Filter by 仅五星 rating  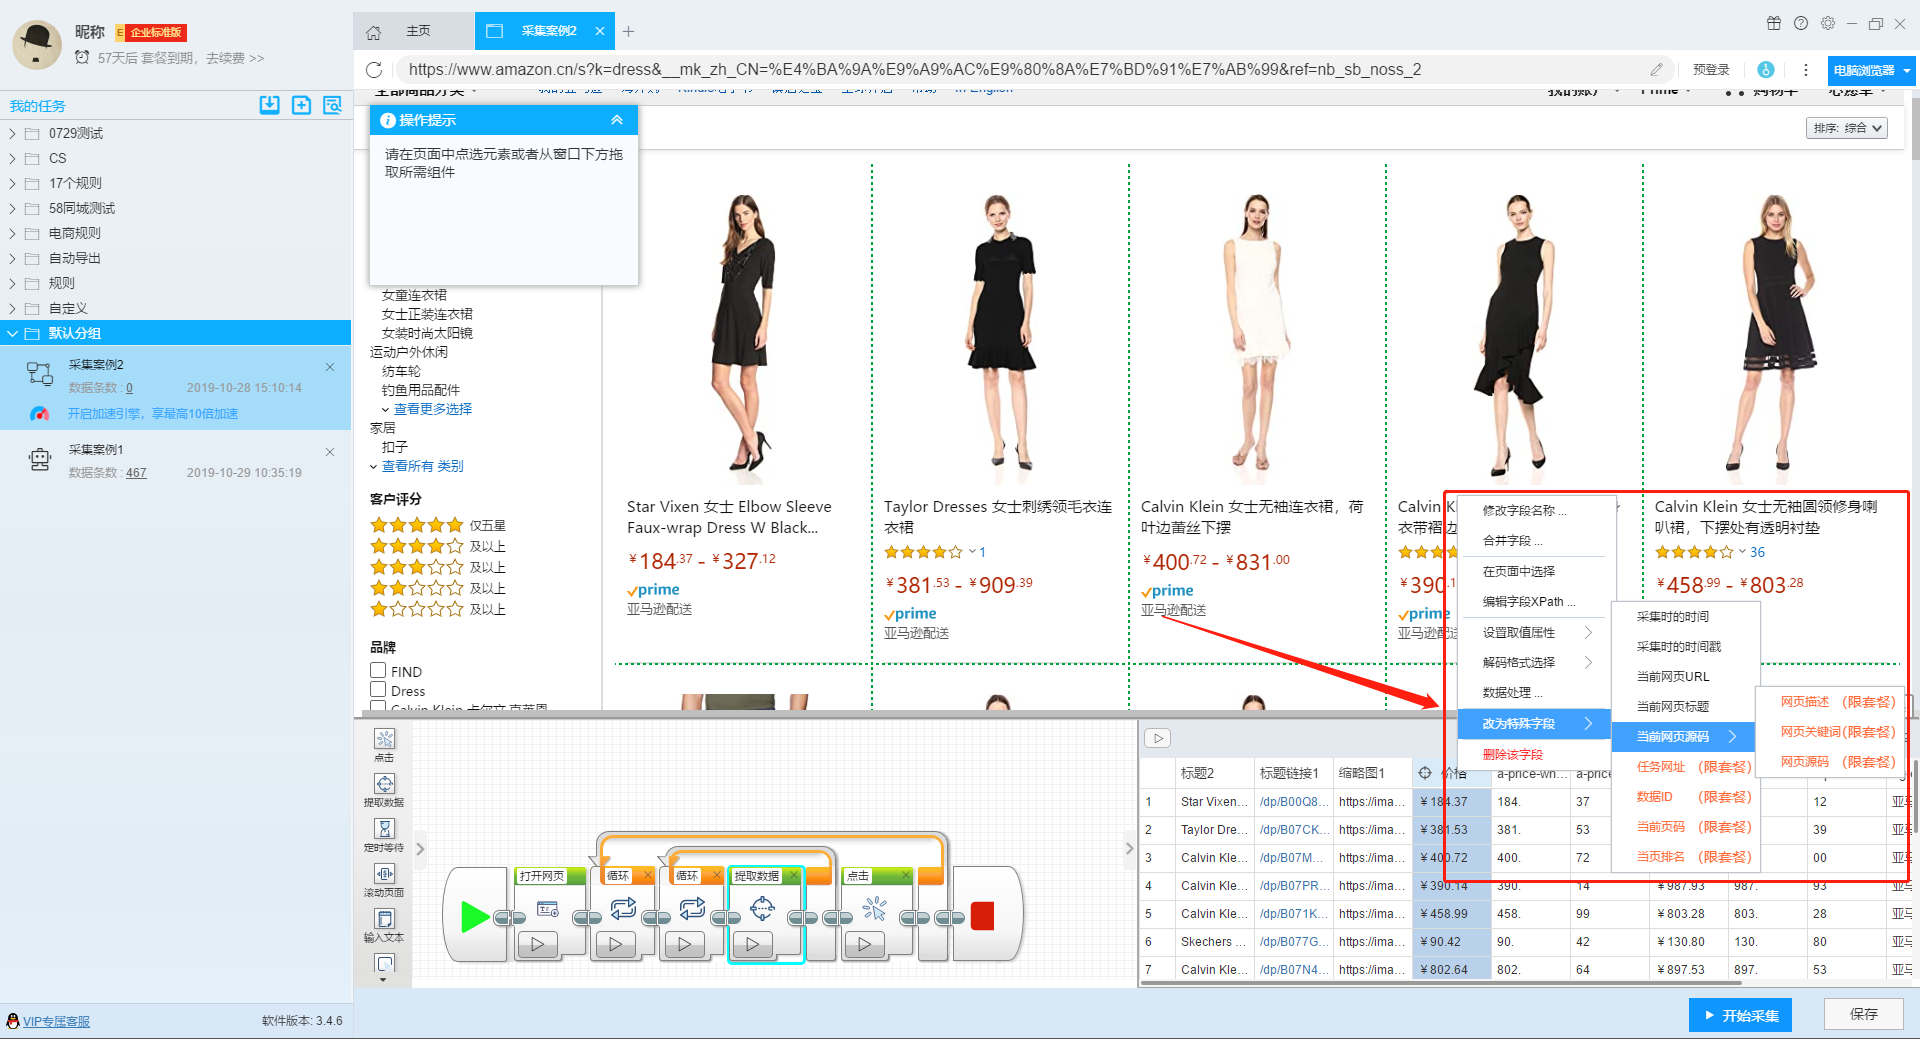tap(438, 525)
